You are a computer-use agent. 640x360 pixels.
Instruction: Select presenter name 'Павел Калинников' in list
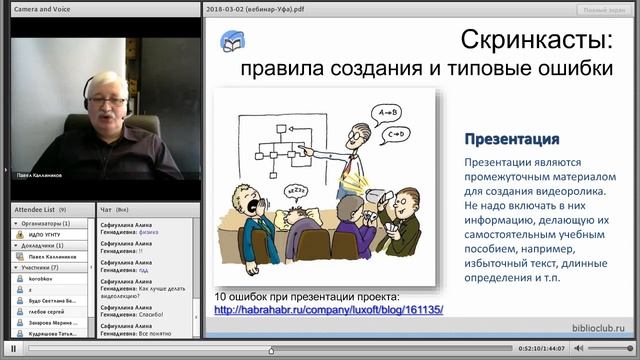(x=52, y=257)
